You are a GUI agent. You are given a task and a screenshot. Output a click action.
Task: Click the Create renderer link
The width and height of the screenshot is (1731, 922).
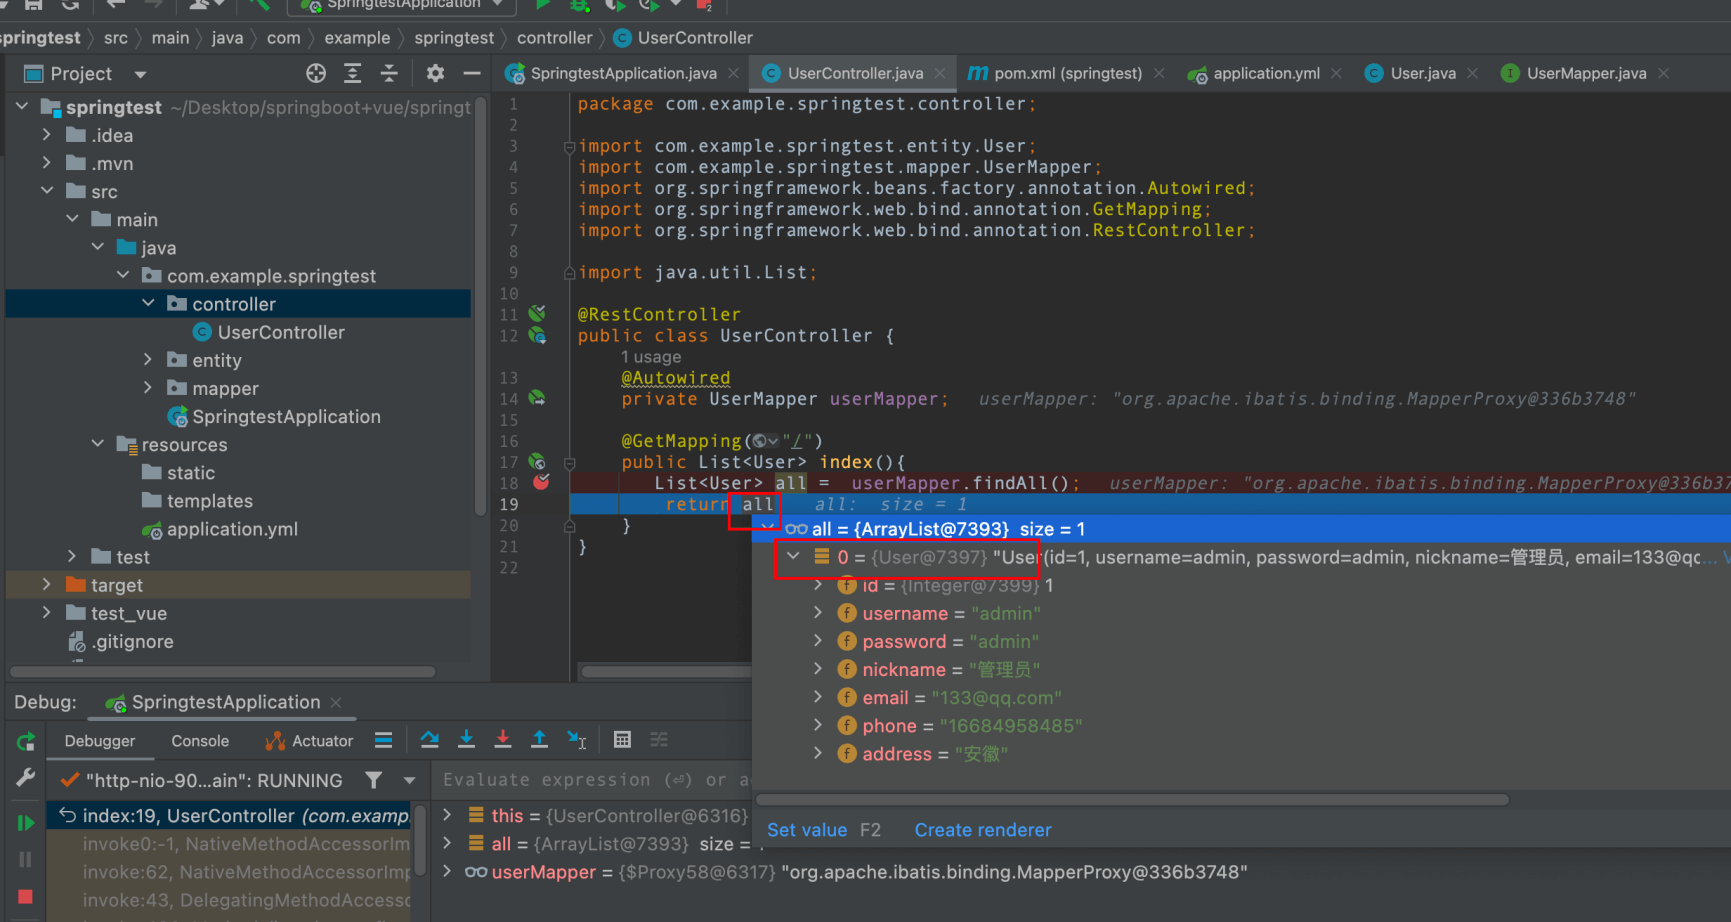pos(983,830)
